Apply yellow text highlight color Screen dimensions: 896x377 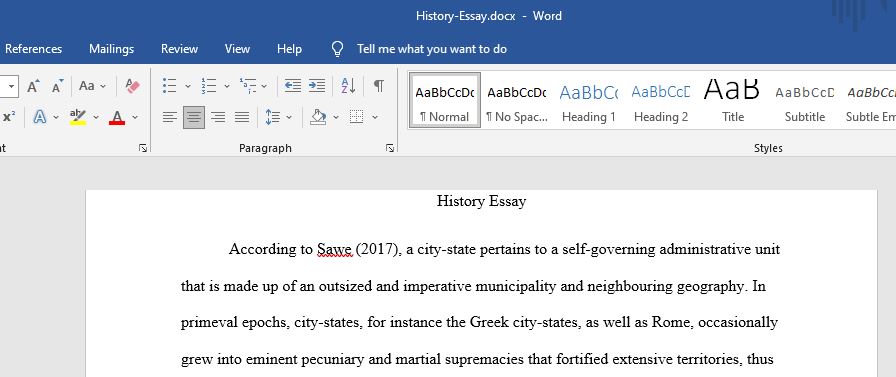click(78, 117)
